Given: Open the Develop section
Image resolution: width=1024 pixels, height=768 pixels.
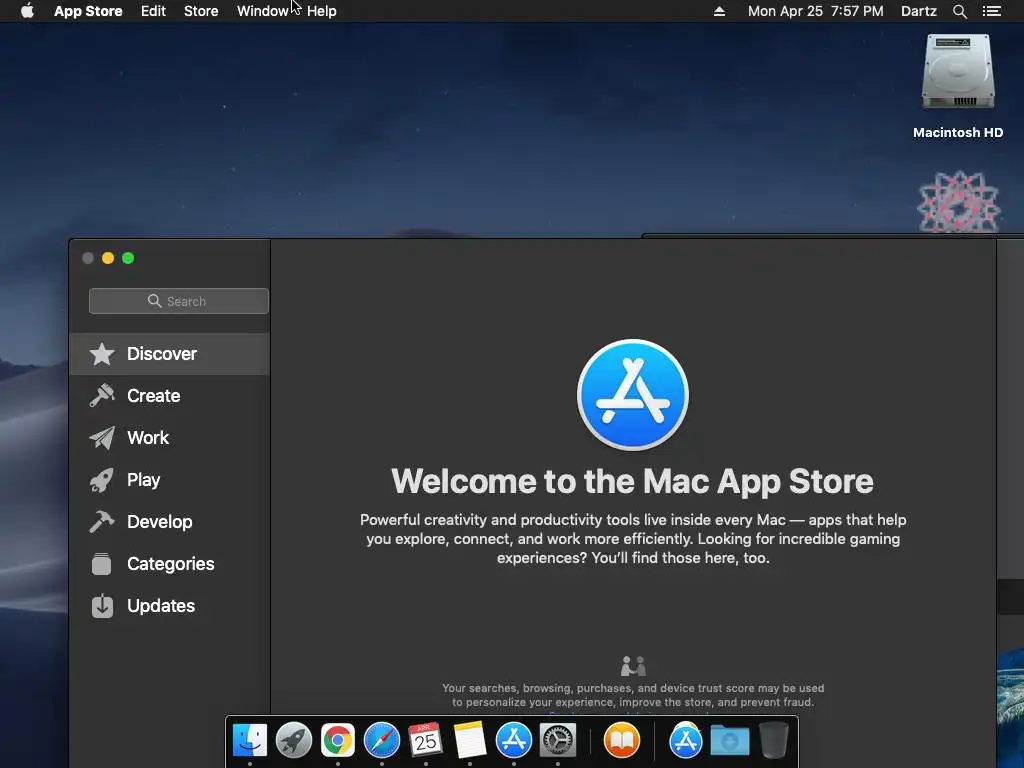Looking at the screenshot, I should [169, 522].
